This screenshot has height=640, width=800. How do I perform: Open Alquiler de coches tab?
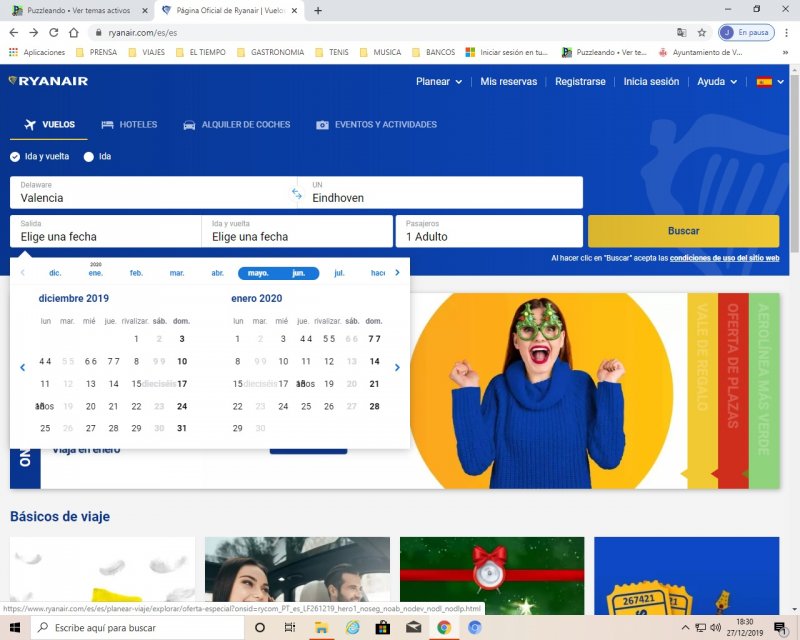(236, 125)
